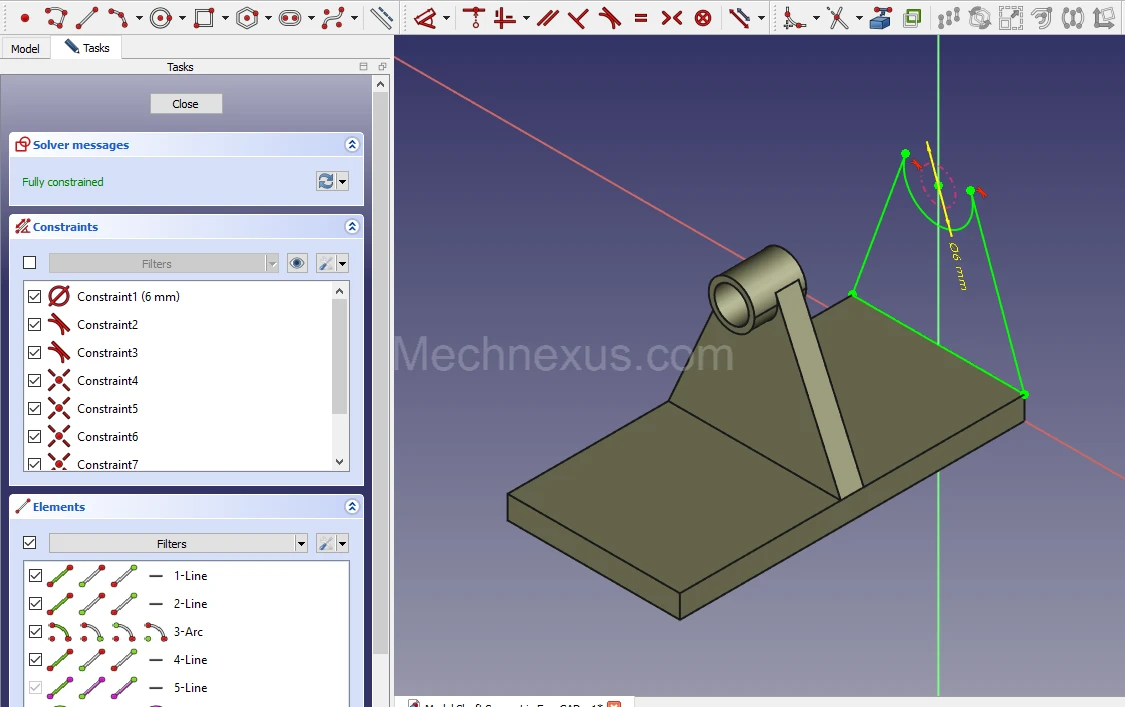Select the Create Arc tool
The height and width of the screenshot is (707, 1125).
(118, 18)
